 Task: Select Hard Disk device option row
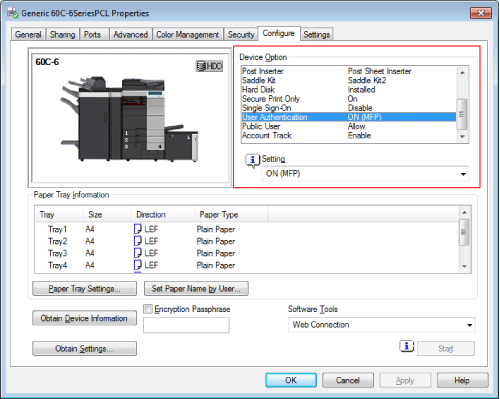[349, 90]
